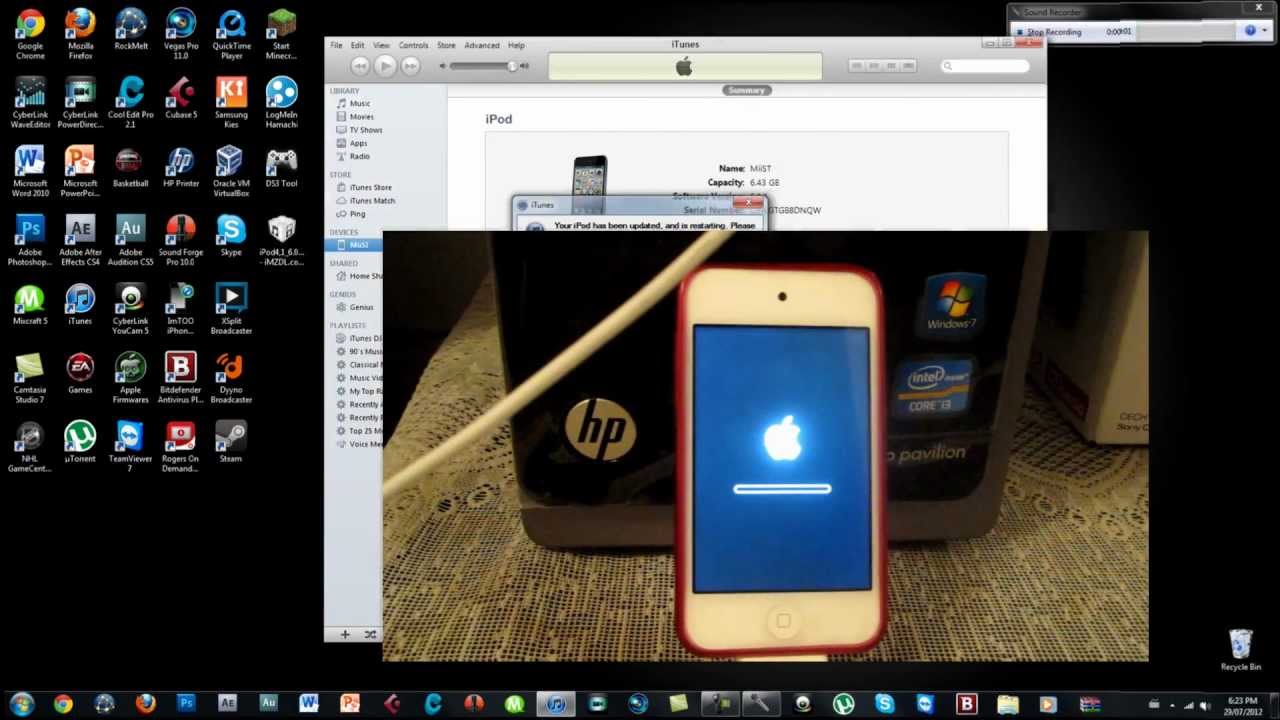Open iTunes Controls menu
Viewport: 1280px width, 720px height.
point(413,45)
